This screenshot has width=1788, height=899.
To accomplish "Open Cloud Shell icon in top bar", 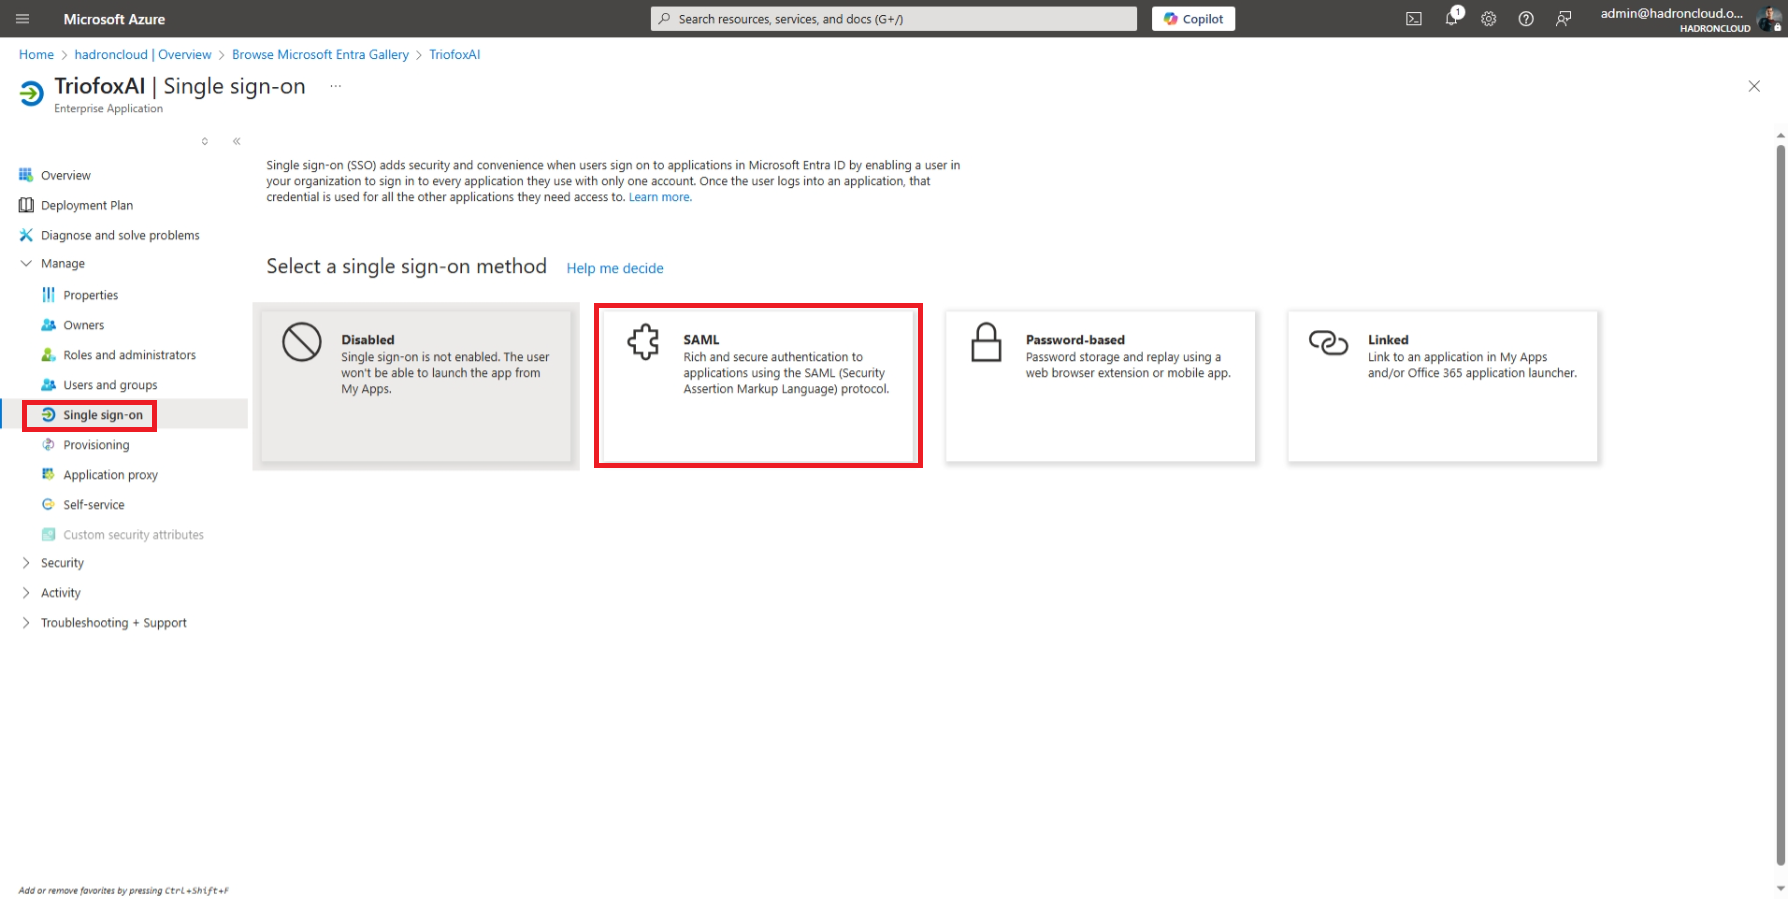I will point(1413,19).
